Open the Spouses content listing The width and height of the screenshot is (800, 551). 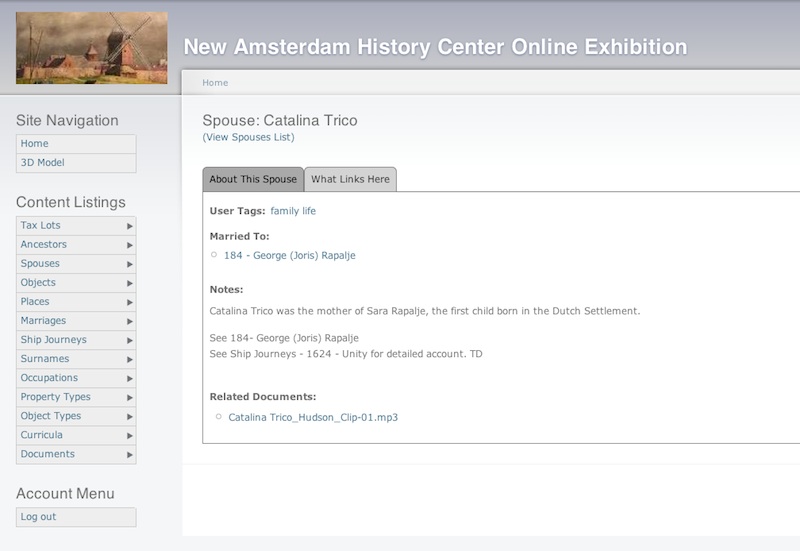click(40, 264)
